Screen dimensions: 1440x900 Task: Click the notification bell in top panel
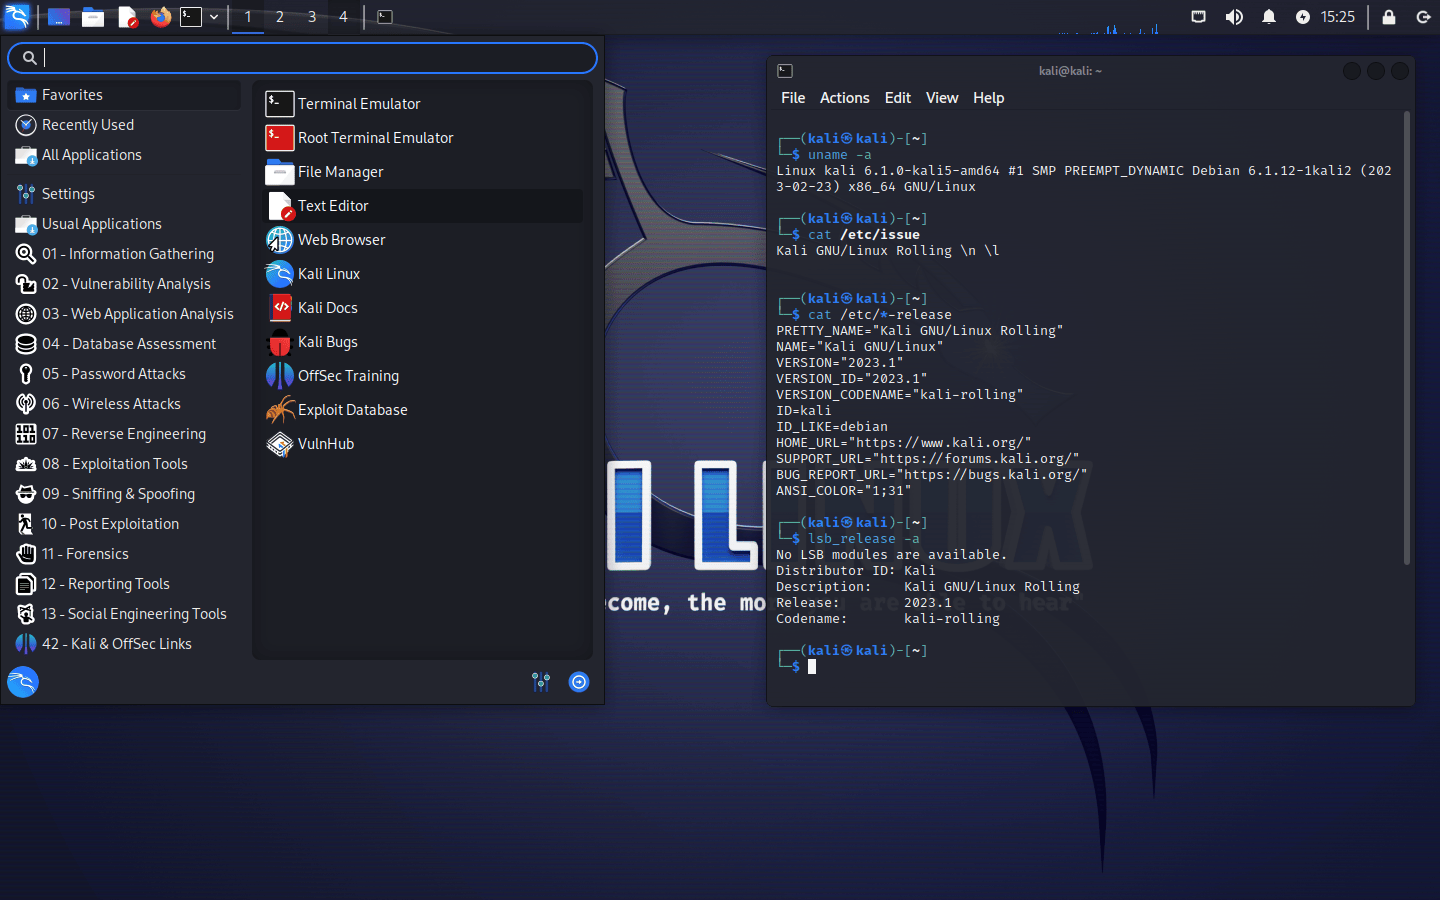click(x=1269, y=17)
